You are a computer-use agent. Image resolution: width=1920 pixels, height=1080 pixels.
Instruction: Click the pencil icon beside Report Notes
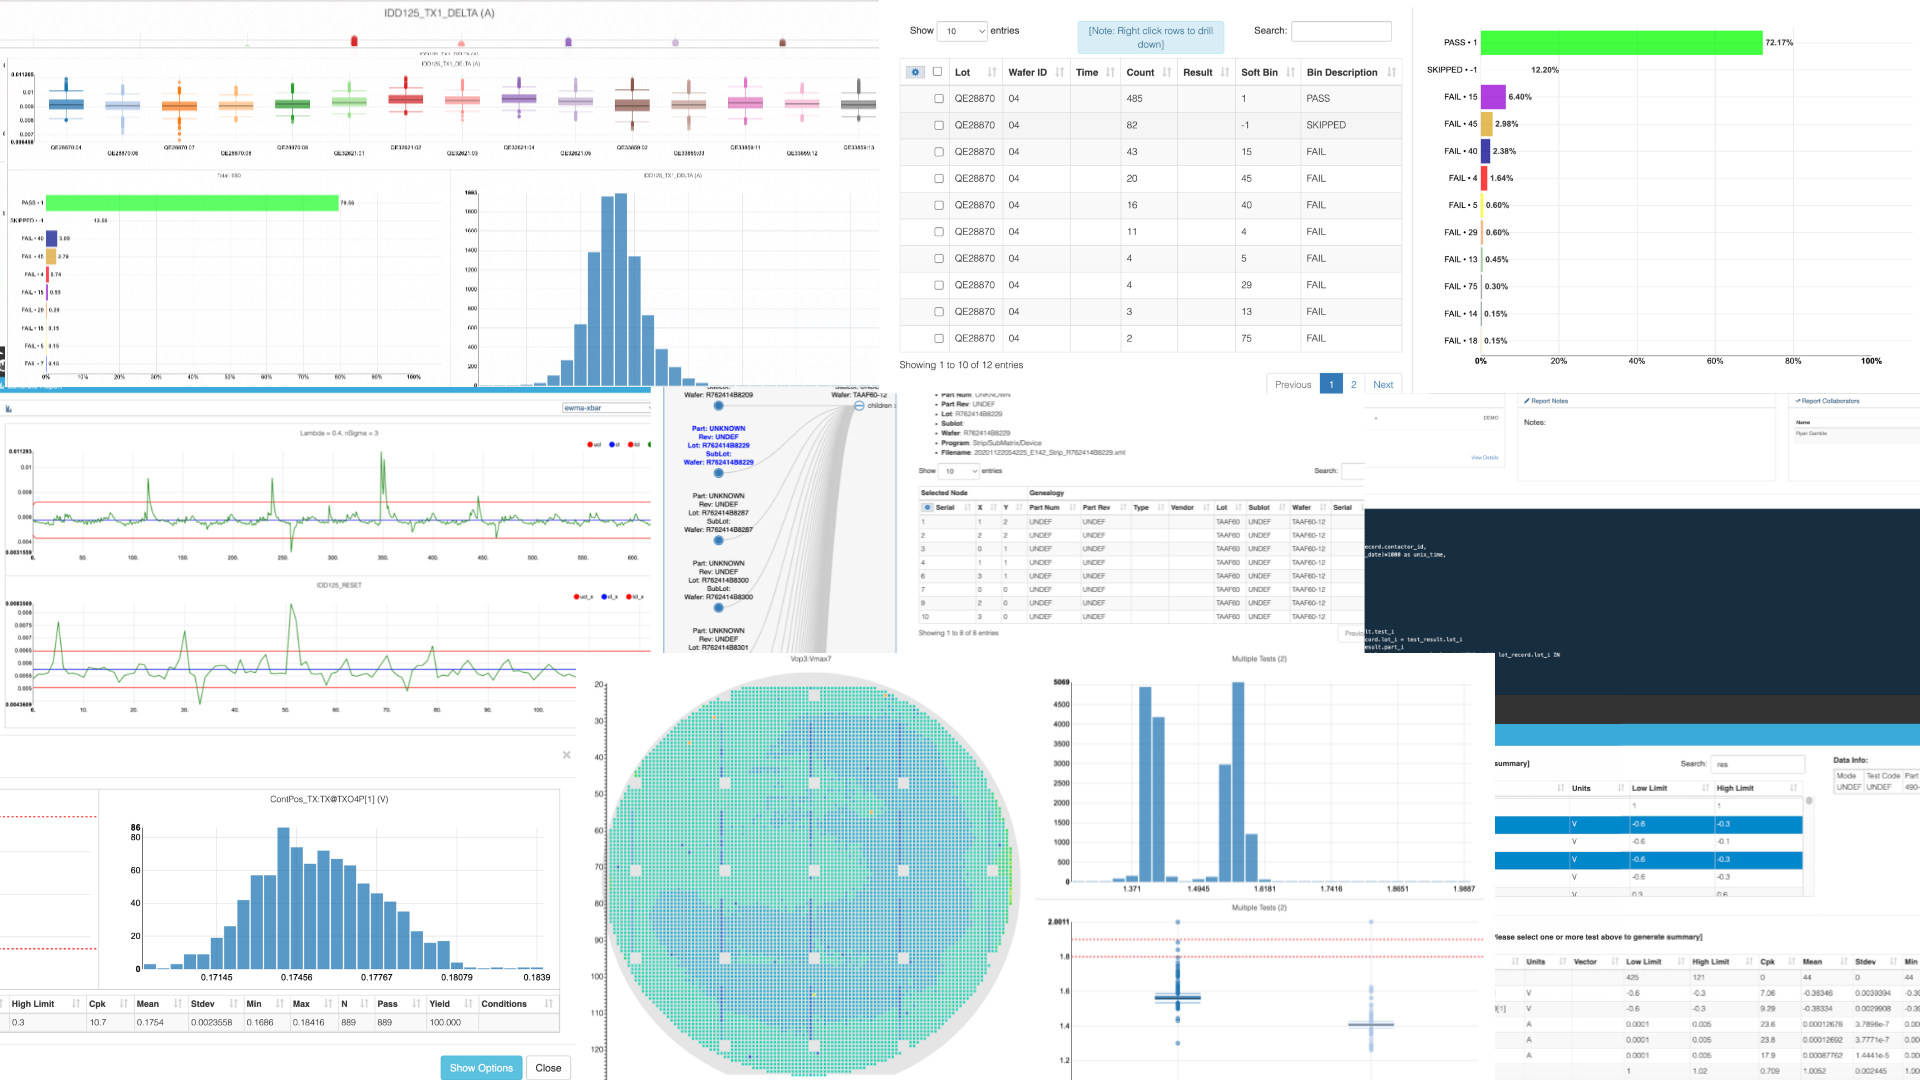pyautogui.click(x=1527, y=401)
